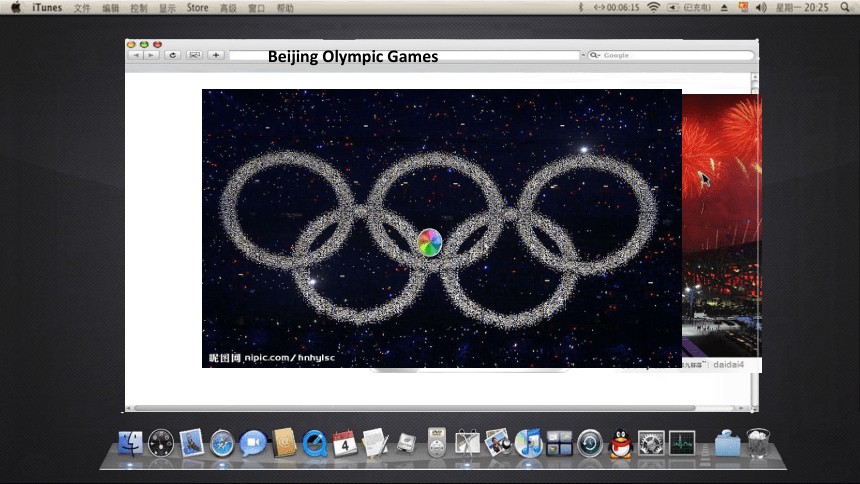
Task: Launch QuickTime Player from the dock
Action: click(315, 443)
